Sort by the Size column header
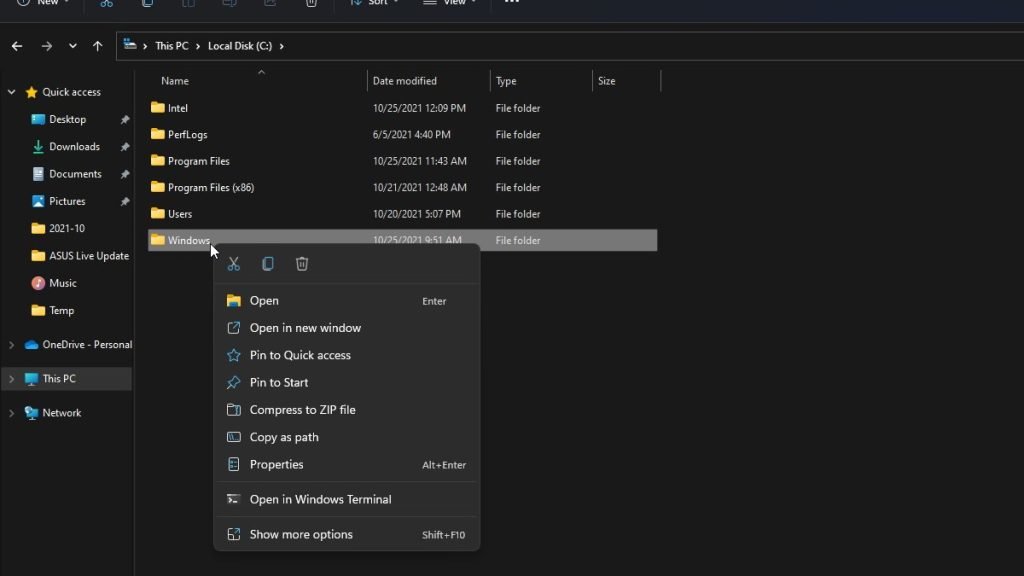Viewport: 1024px width, 576px height. [x=607, y=81]
